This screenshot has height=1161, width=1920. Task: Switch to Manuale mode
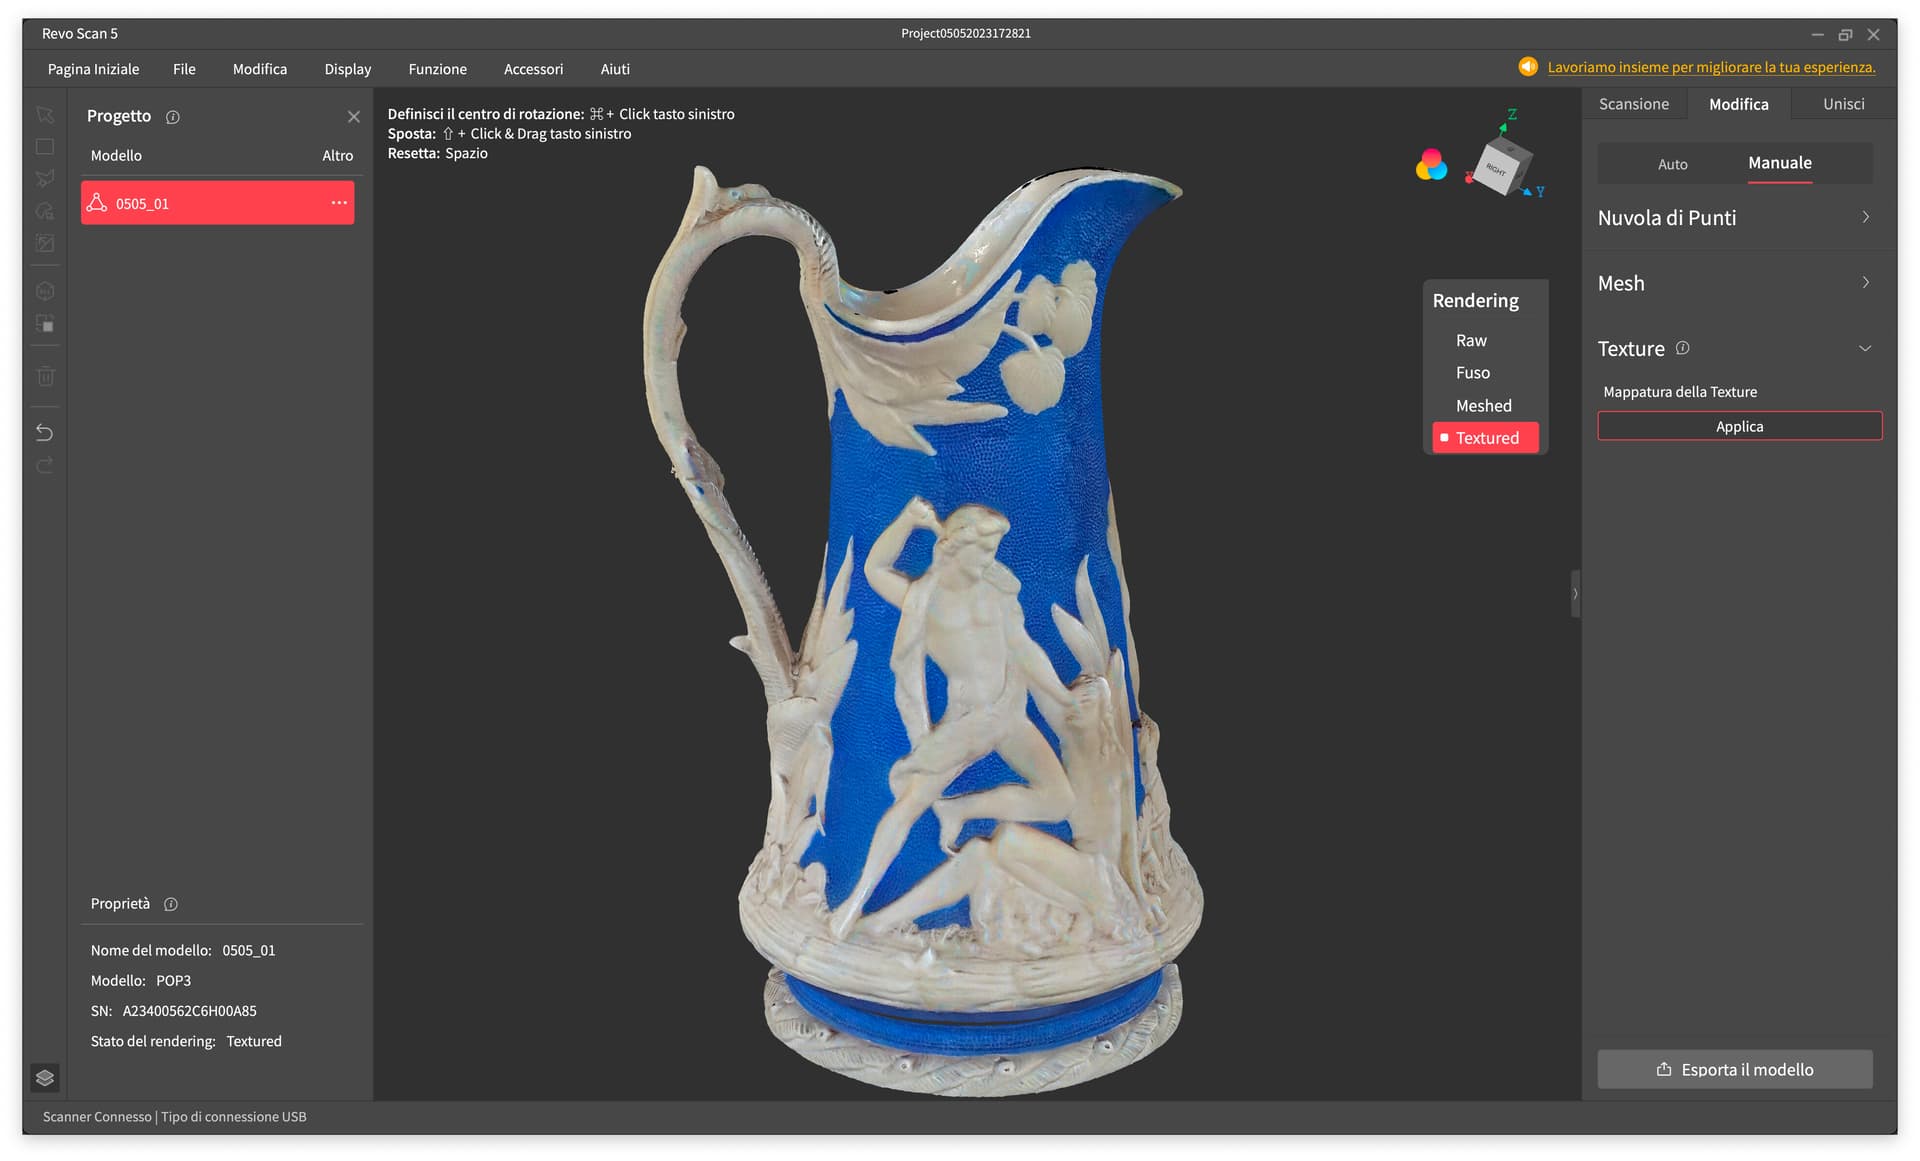pyautogui.click(x=1780, y=163)
